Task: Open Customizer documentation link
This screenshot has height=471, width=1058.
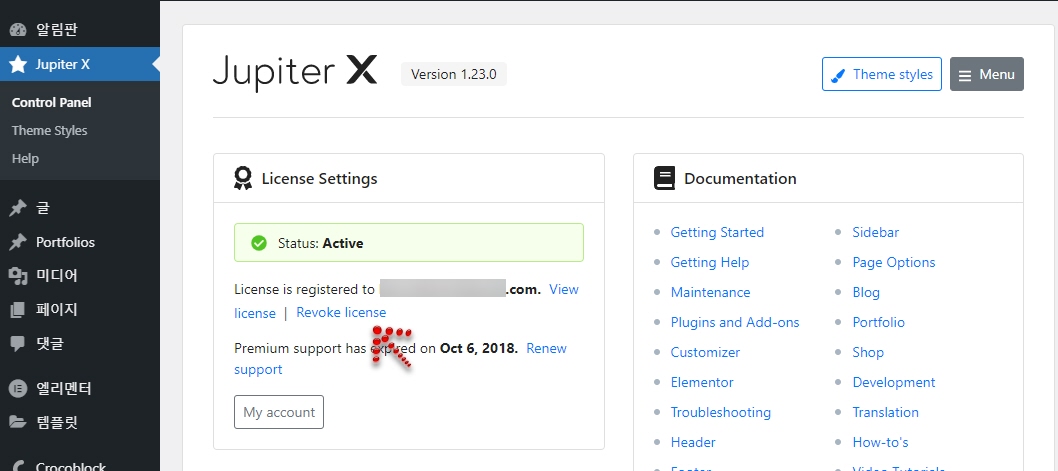Action: [705, 352]
